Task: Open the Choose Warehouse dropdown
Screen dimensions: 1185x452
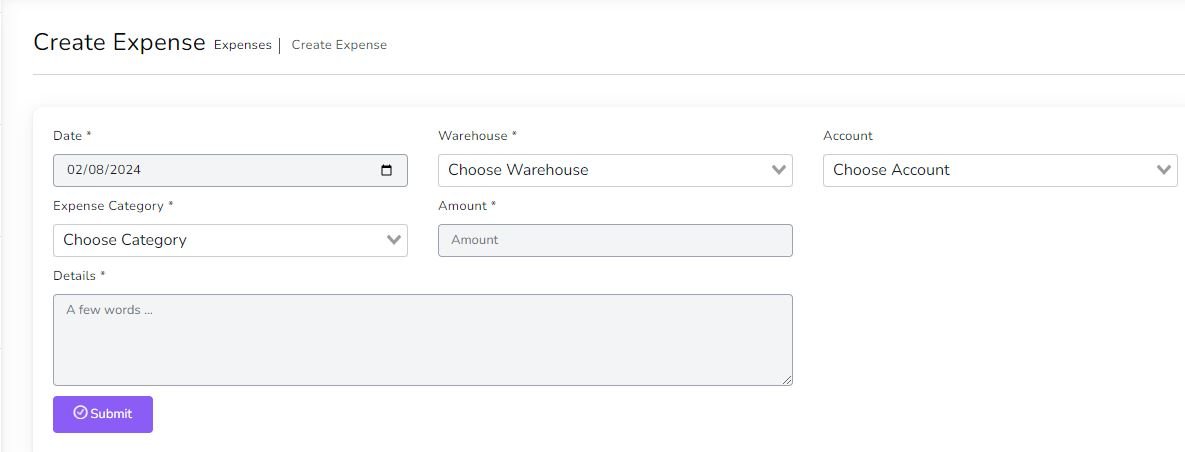Action: [600, 170]
